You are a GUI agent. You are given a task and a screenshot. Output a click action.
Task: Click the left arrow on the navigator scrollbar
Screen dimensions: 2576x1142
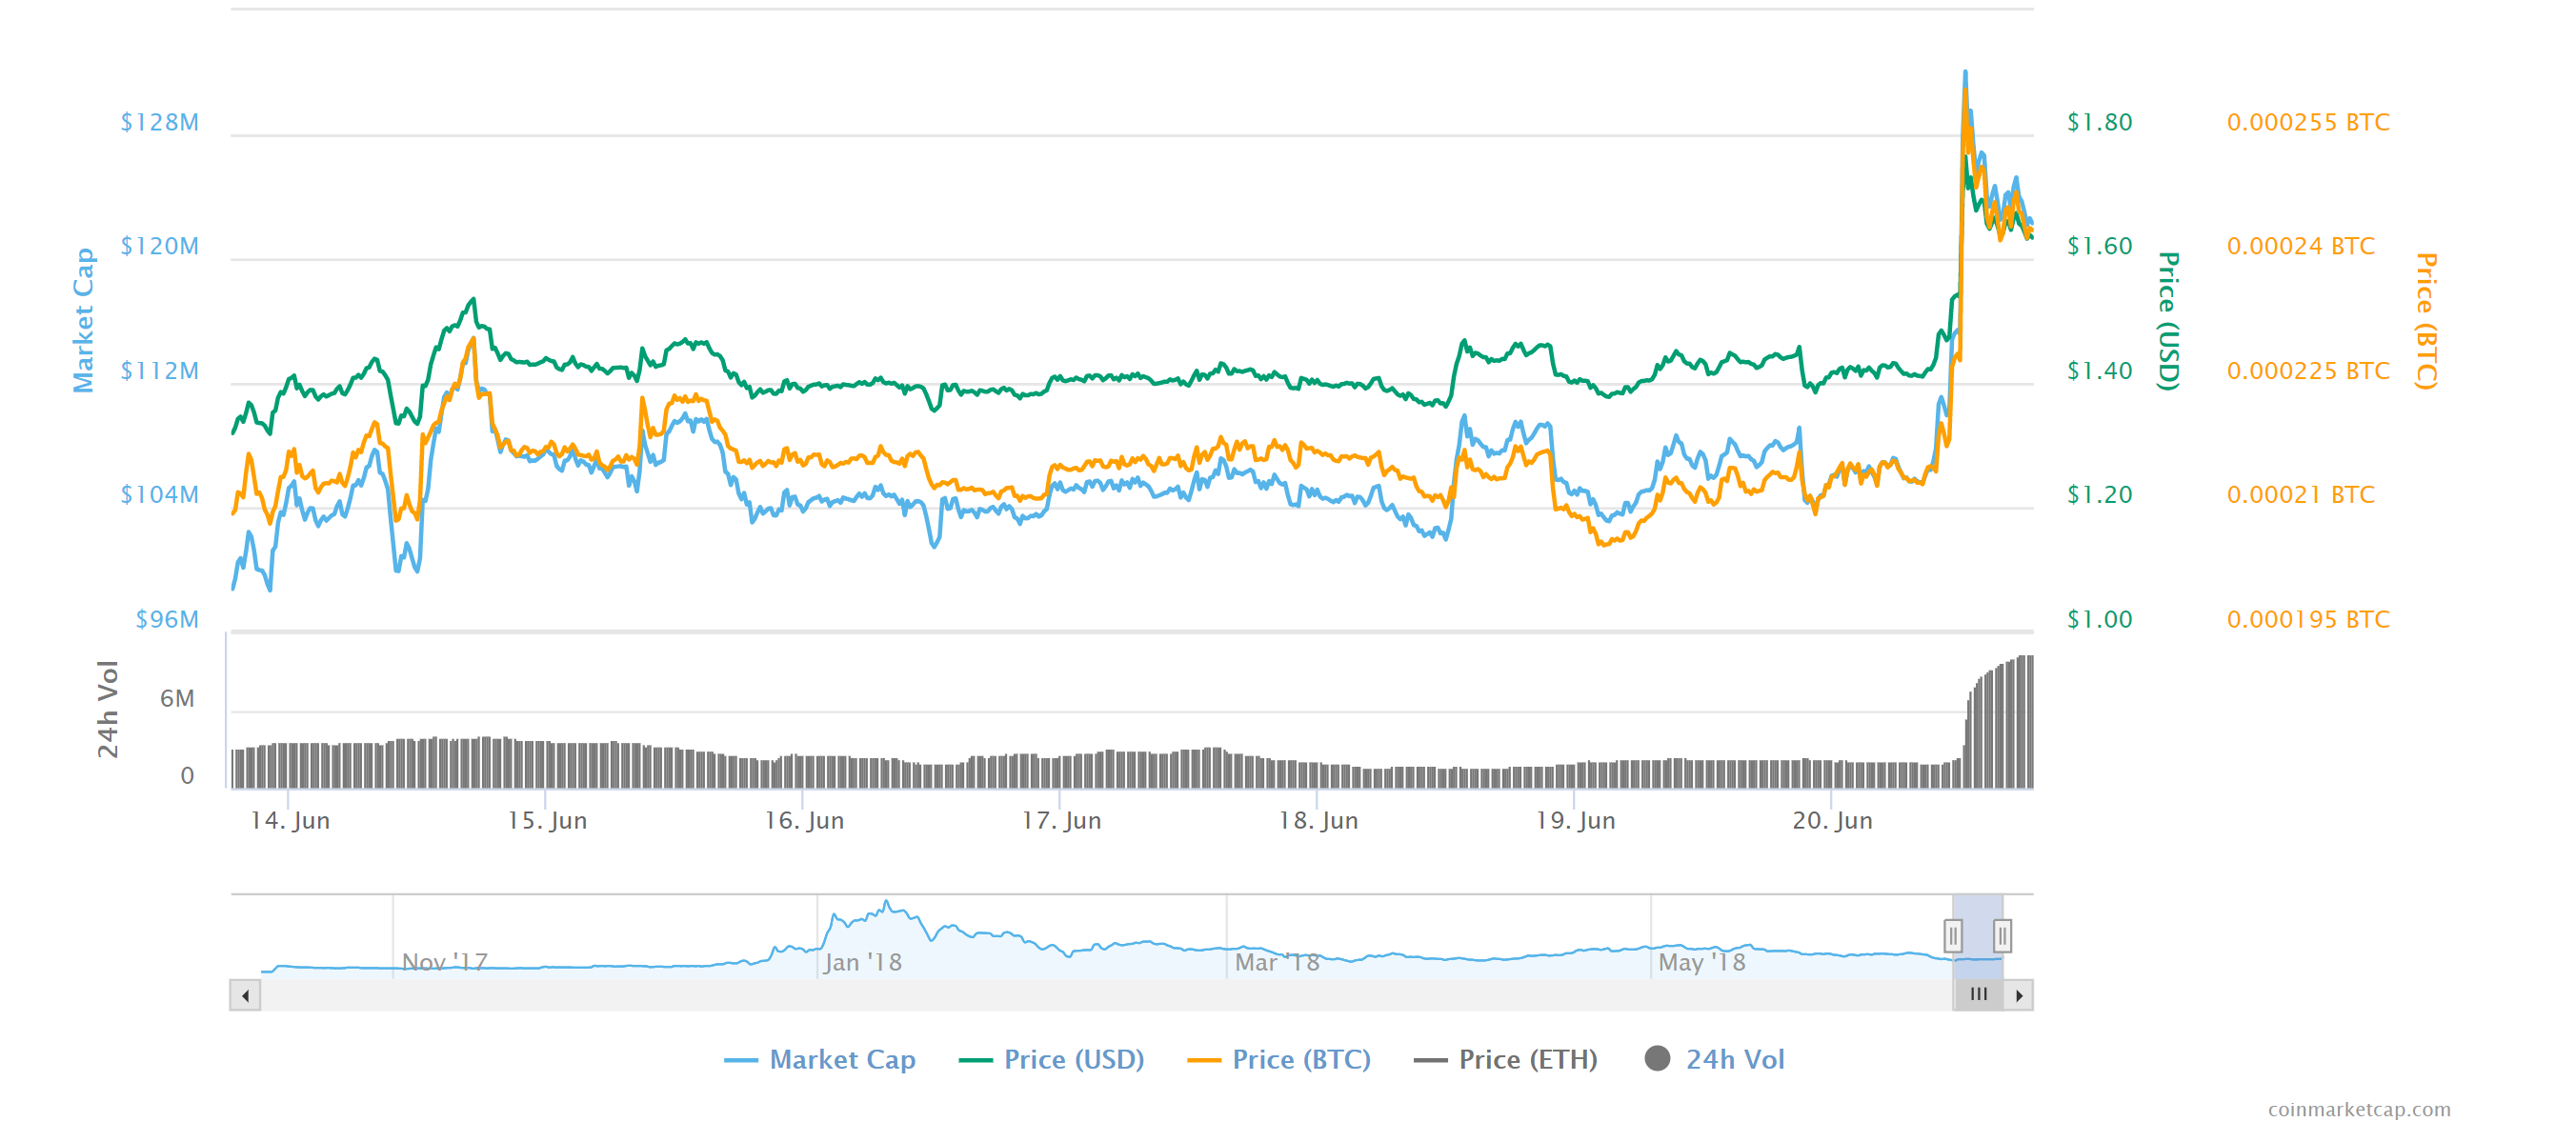click(245, 996)
